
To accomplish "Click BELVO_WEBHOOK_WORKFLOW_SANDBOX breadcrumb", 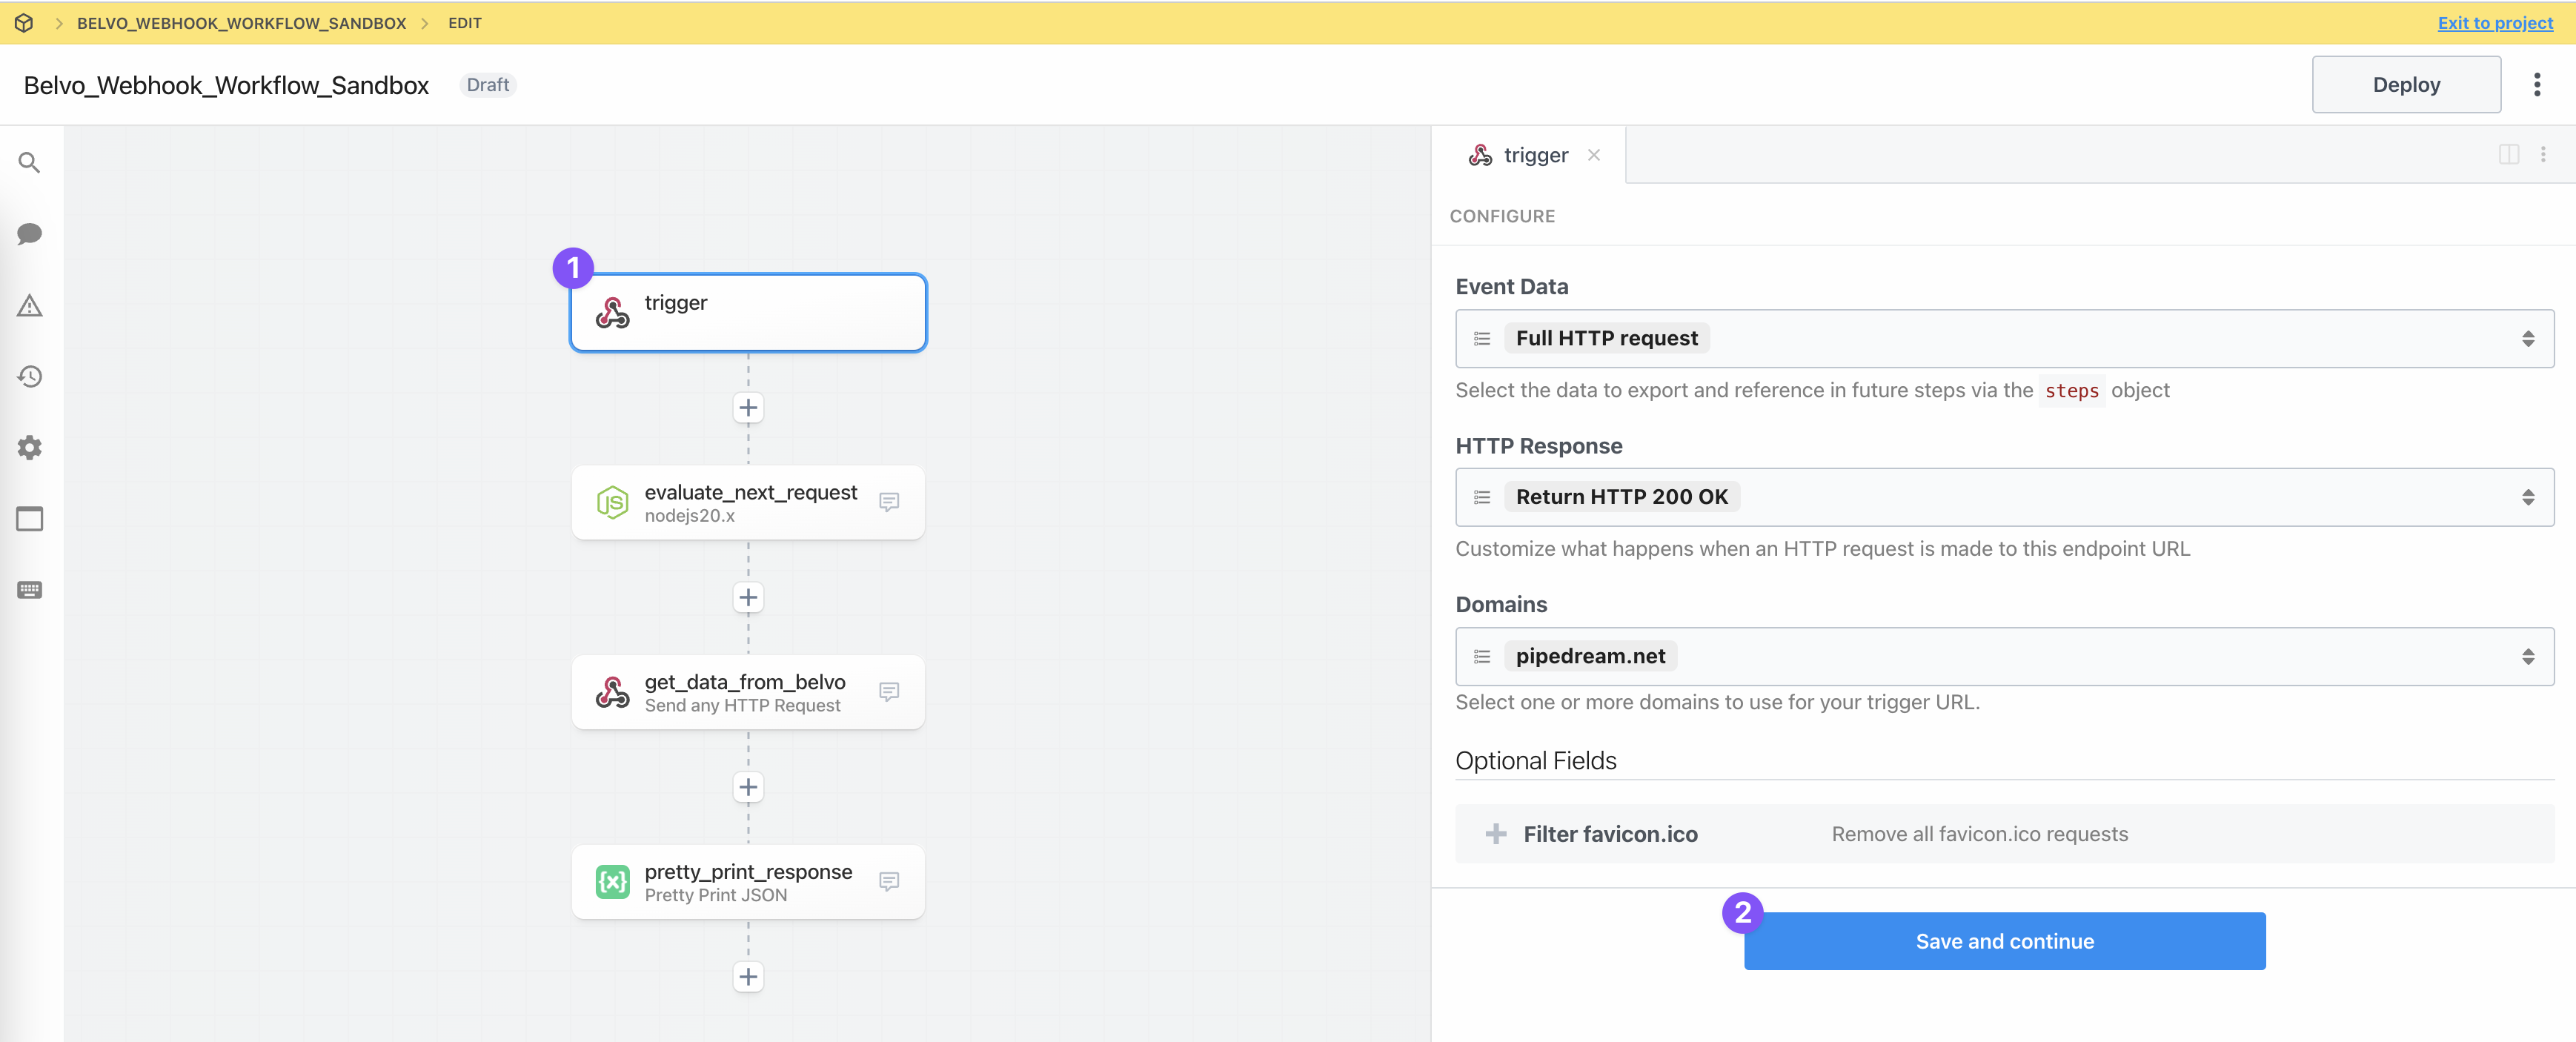I will point(241,23).
